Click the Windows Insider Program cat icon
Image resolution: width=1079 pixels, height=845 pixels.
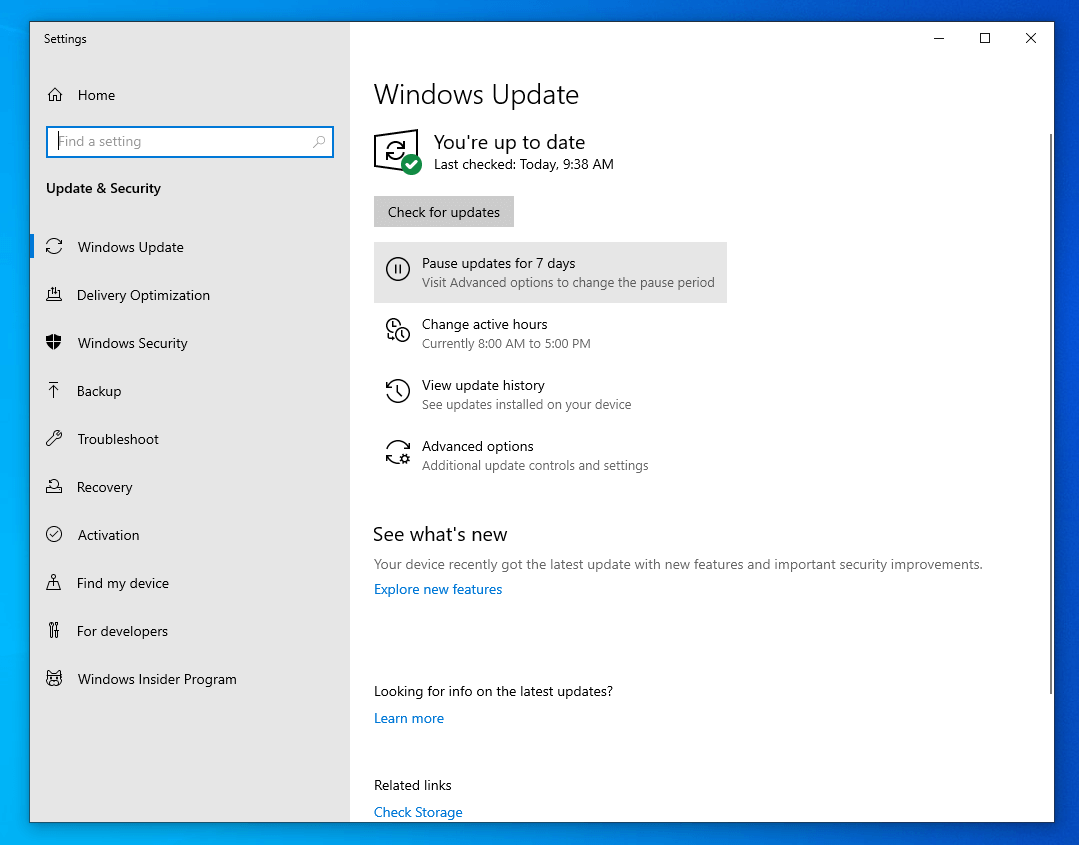[54, 678]
